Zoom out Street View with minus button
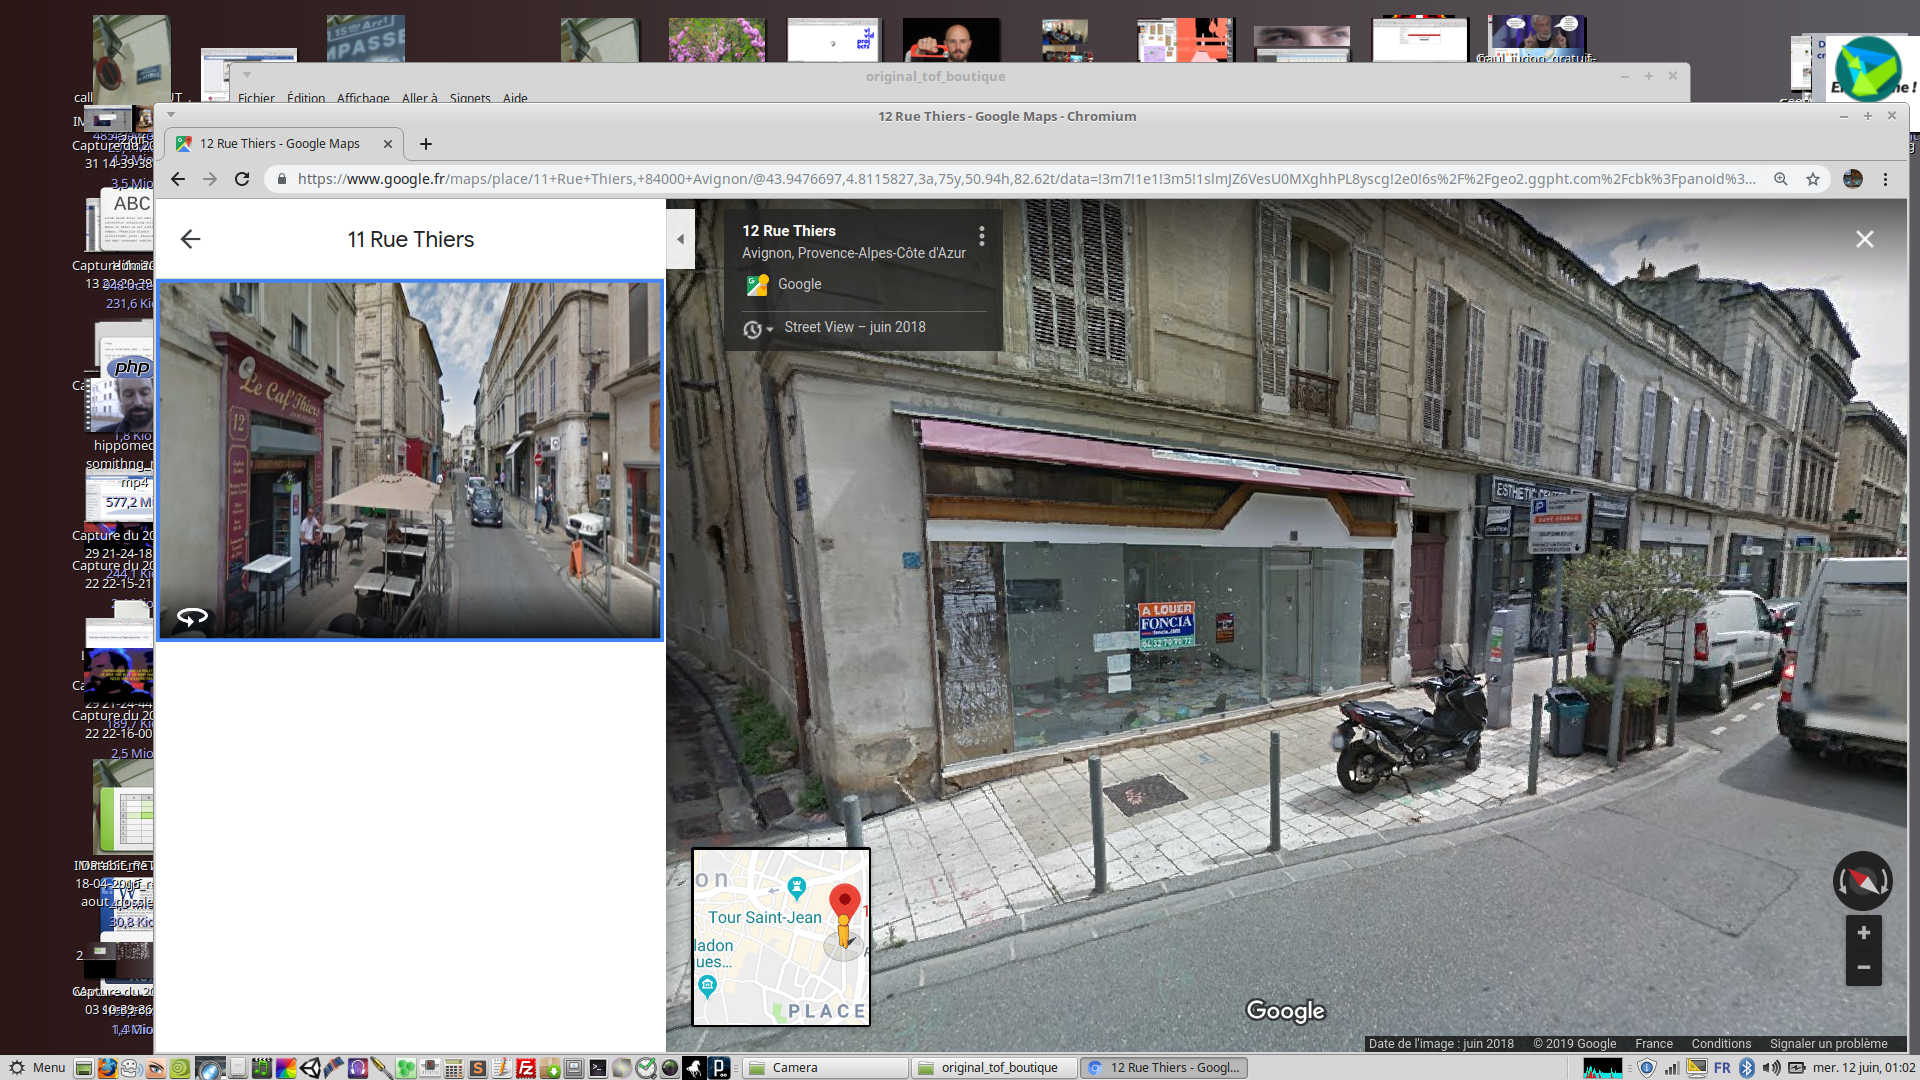The image size is (1920, 1080). [x=1863, y=967]
